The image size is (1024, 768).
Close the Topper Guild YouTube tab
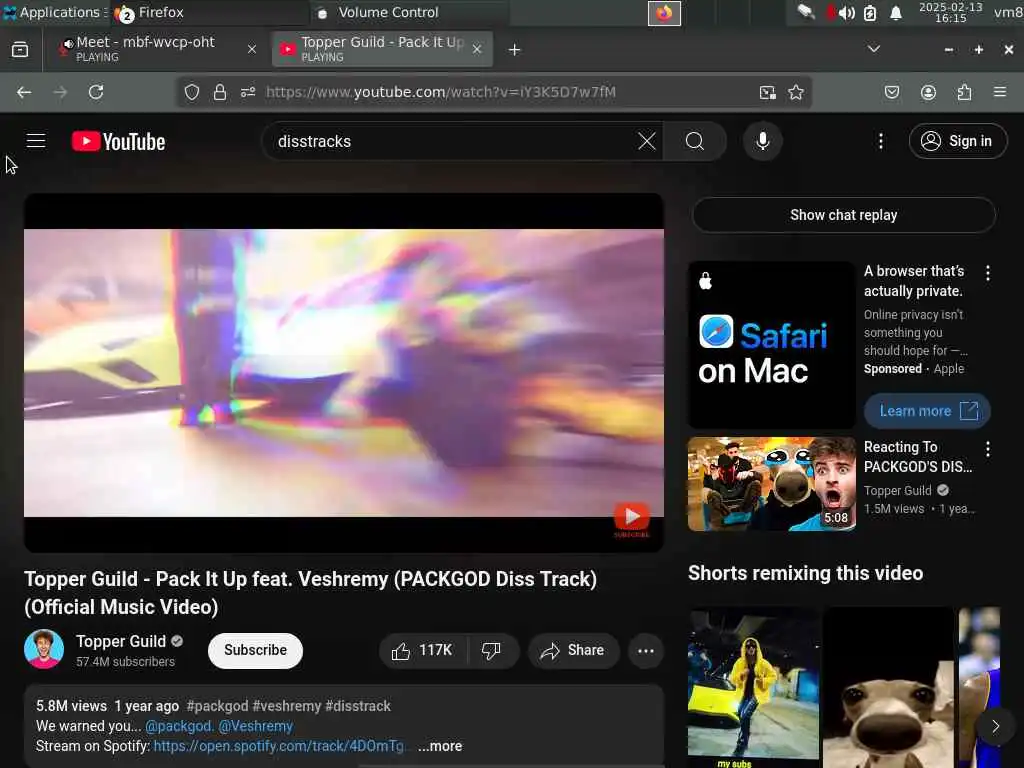point(477,49)
